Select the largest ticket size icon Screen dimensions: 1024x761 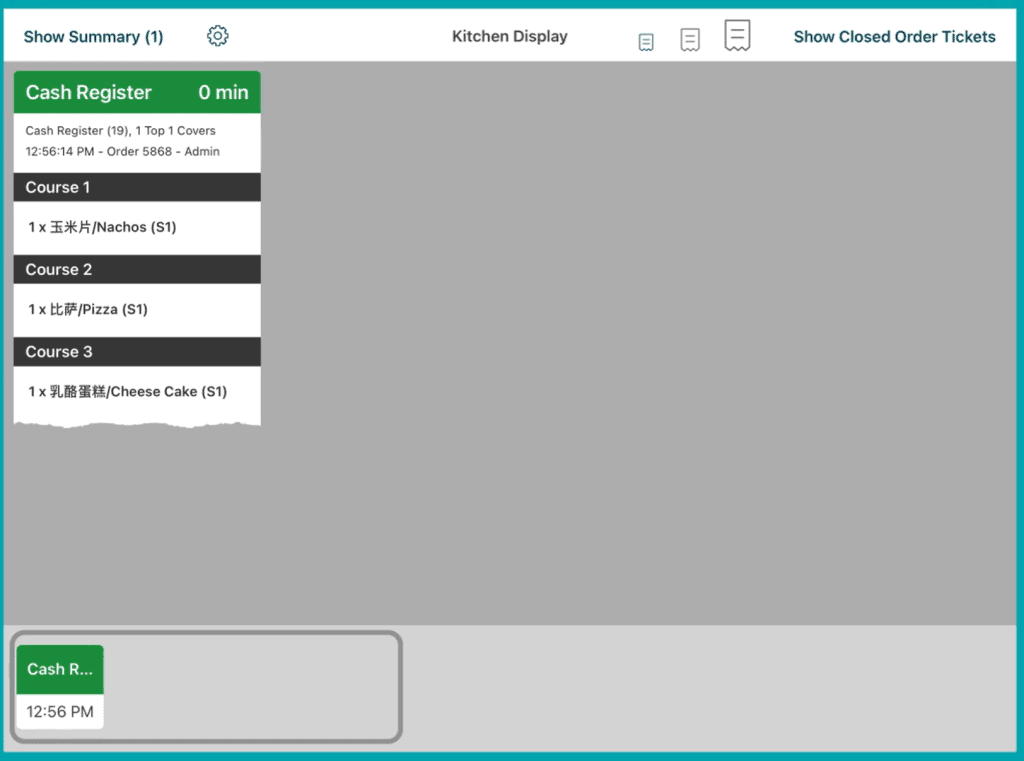737,35
